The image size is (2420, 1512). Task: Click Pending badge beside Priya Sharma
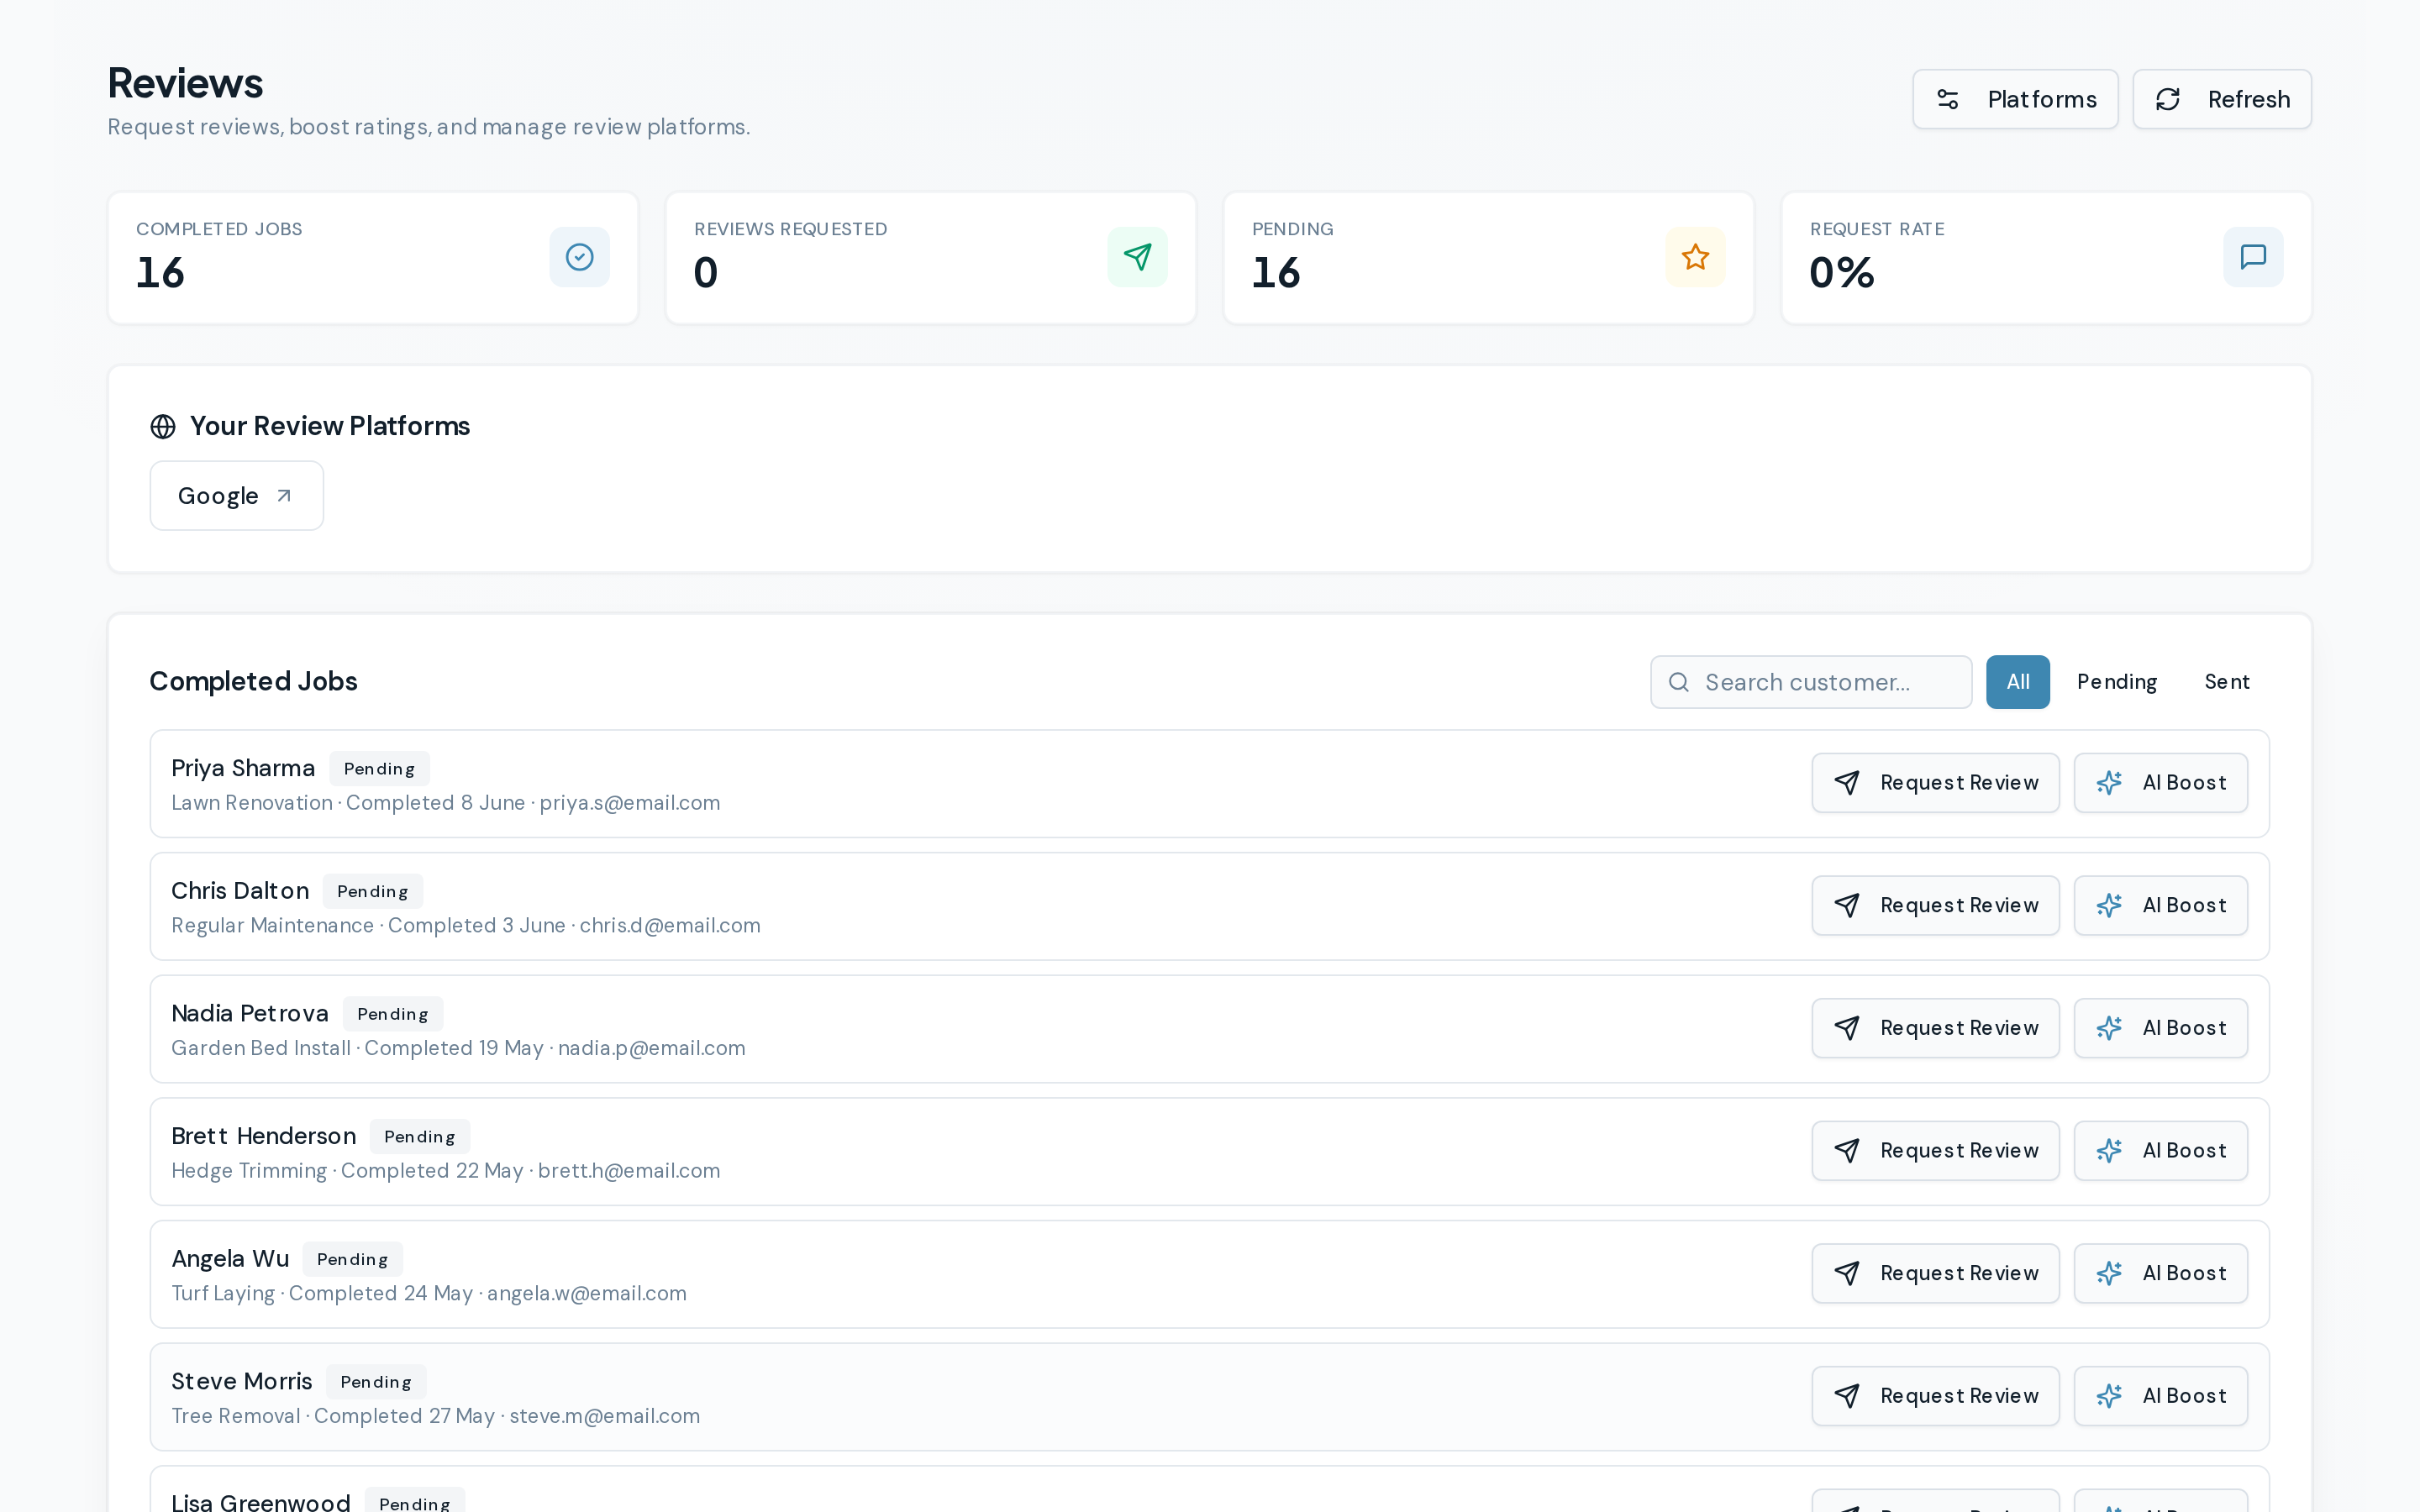pyautogui.click(x=379, y=769)
